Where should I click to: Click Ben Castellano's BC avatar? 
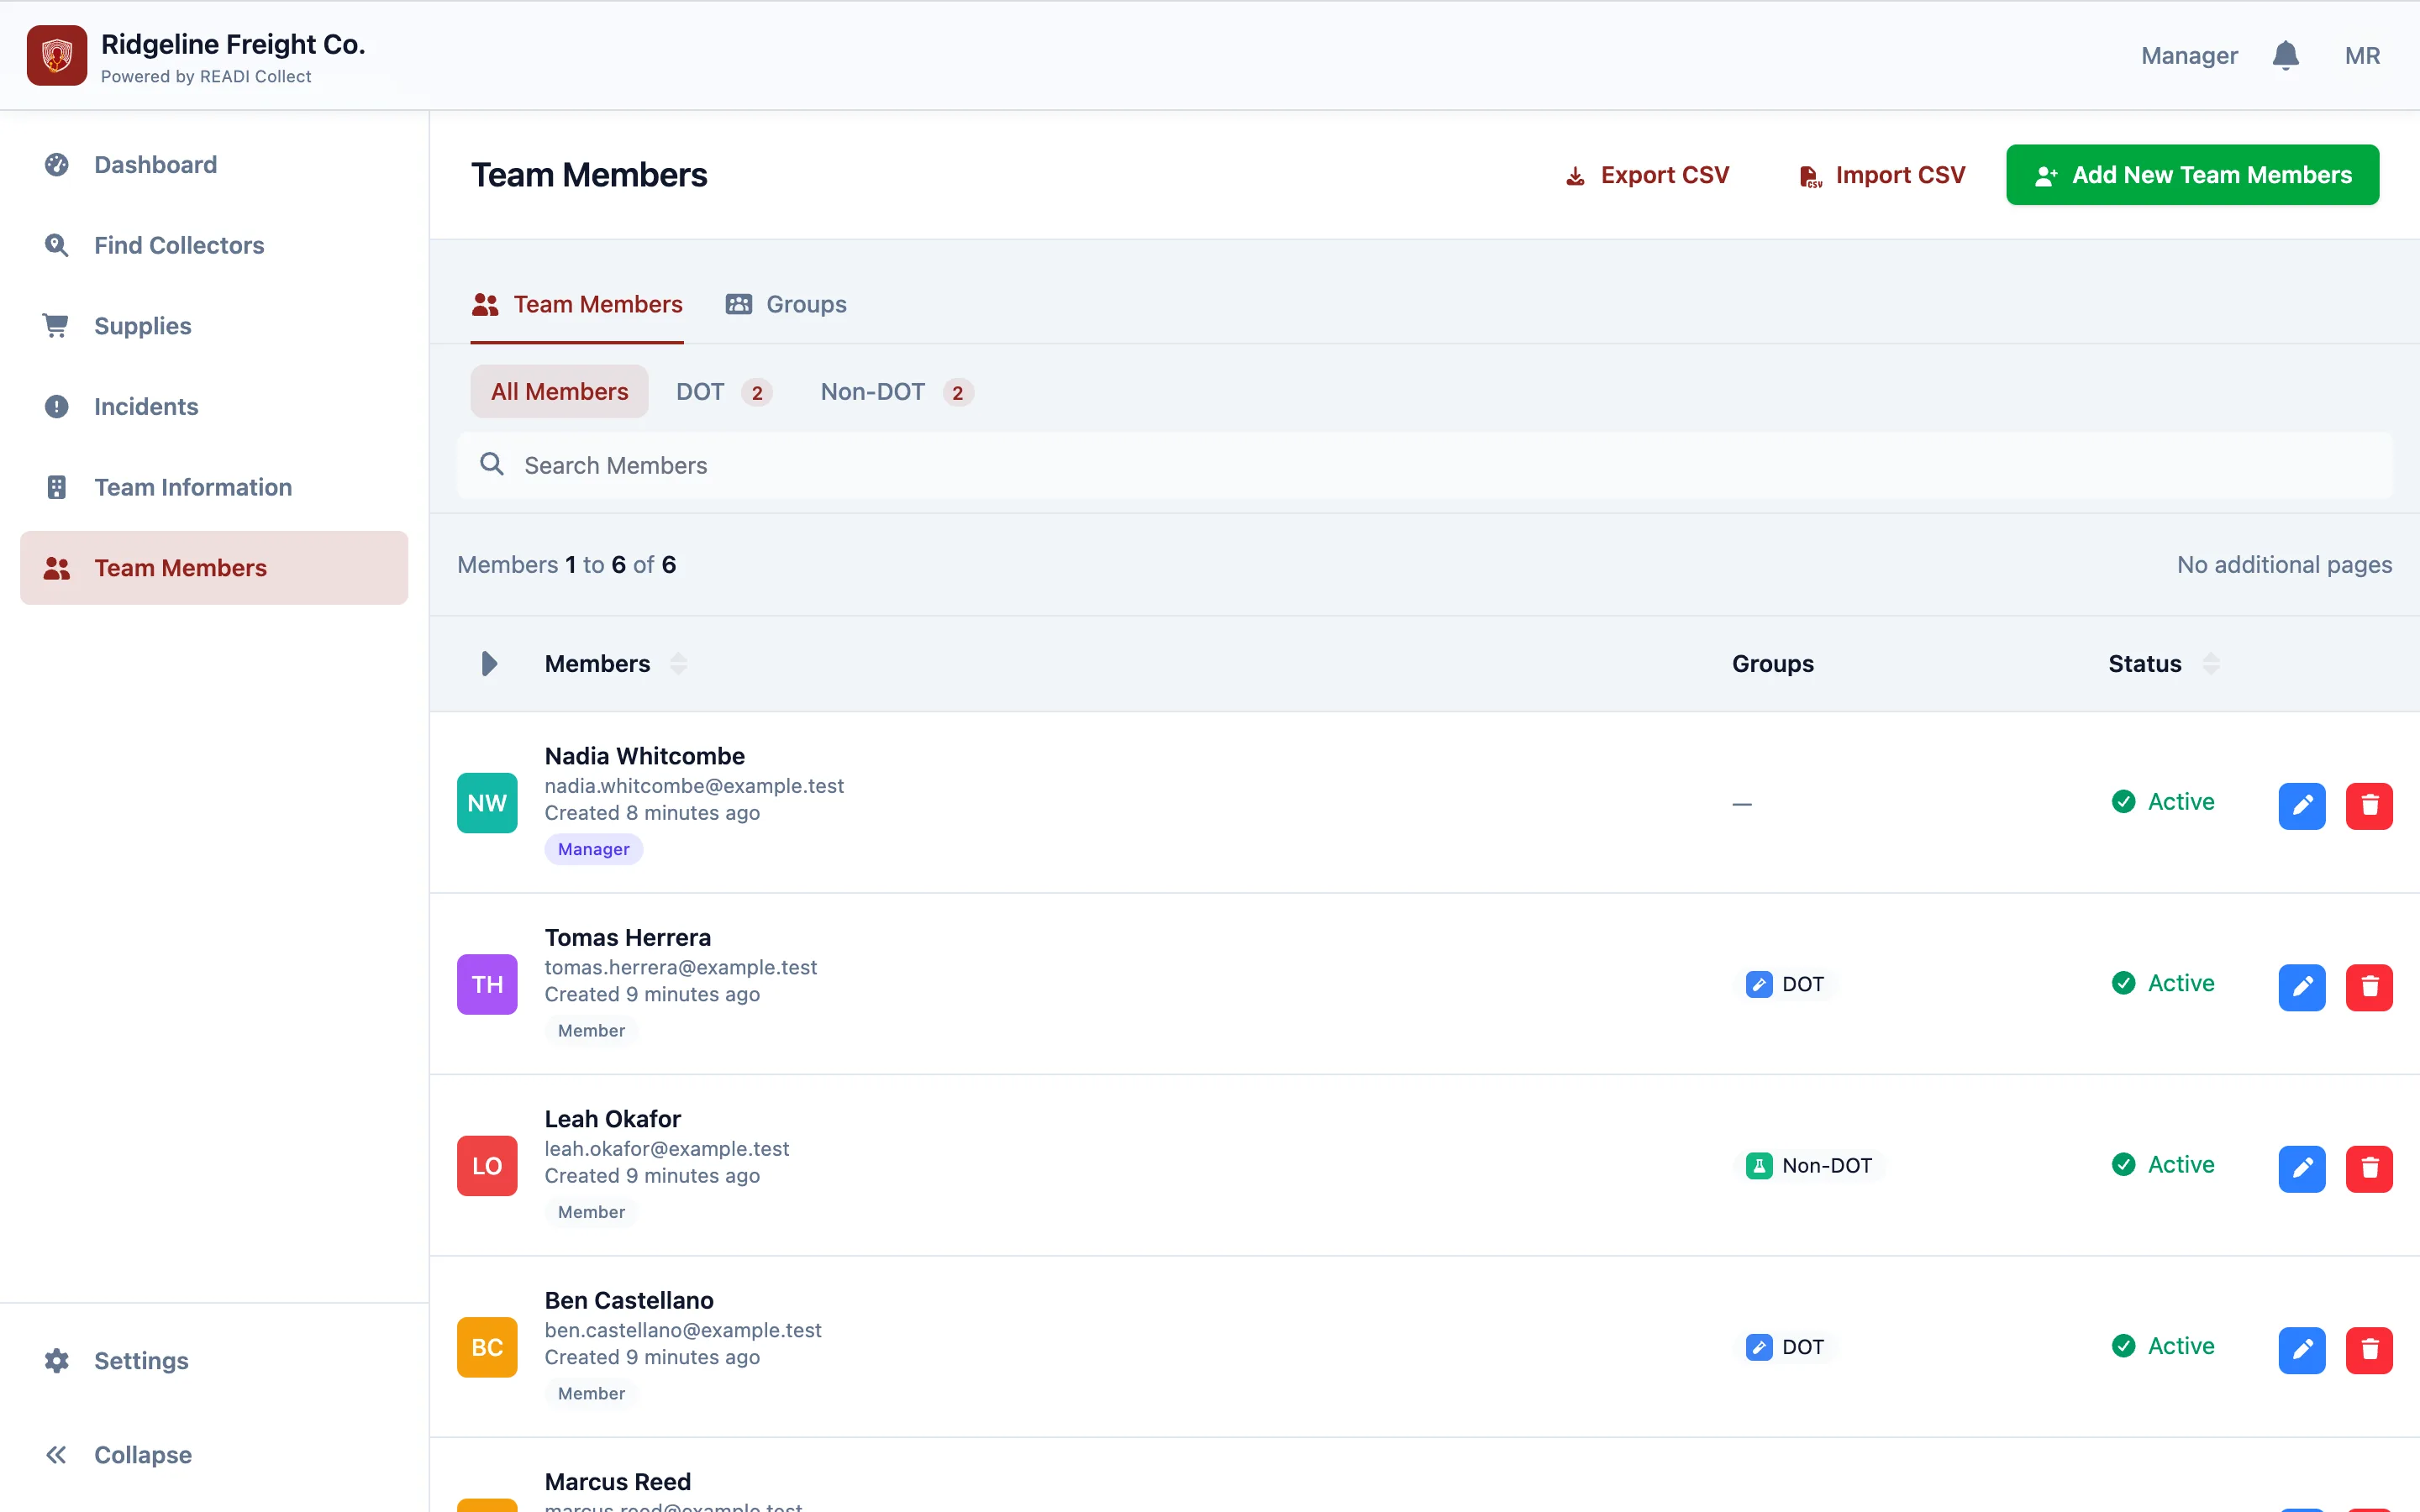487,1347
